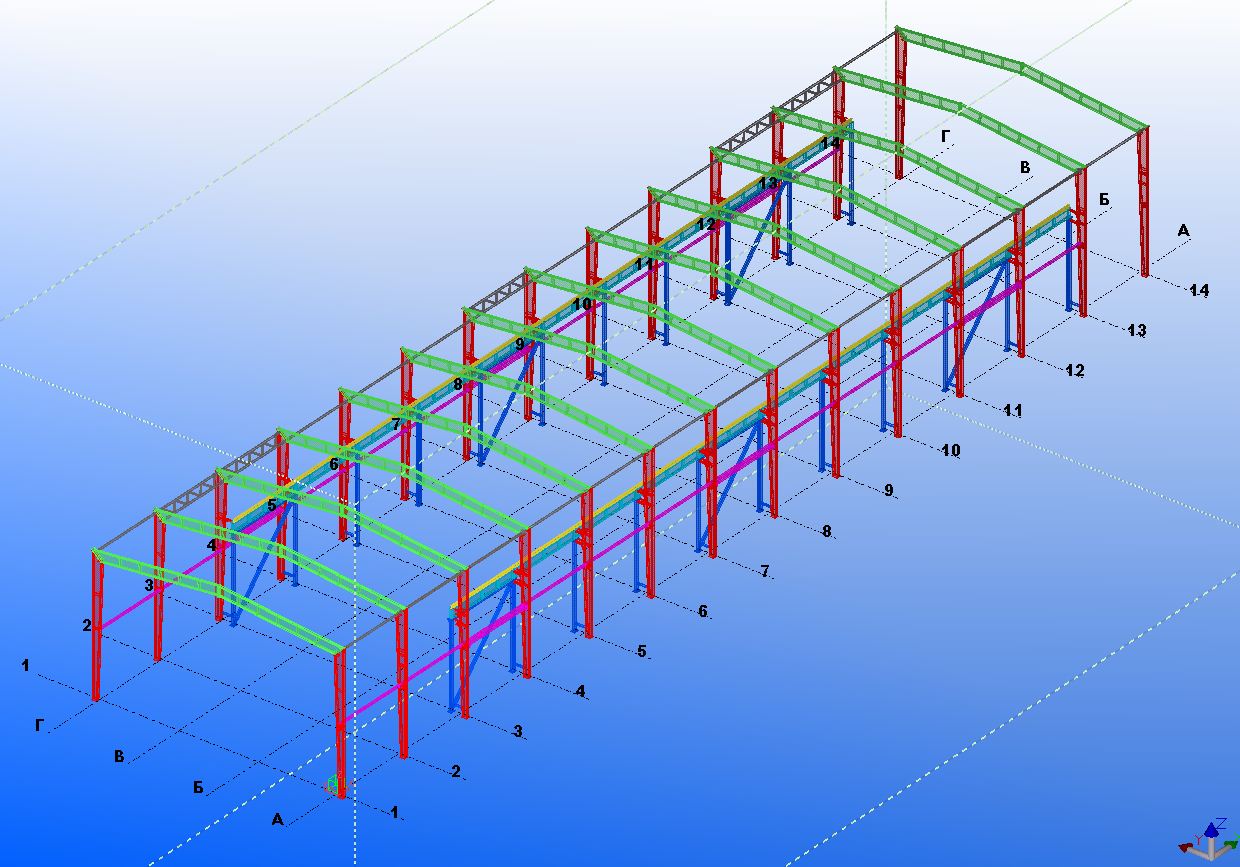Image resolution: width=1240 pixels, height=867 pixels.
Task: Select grid label 7 beside axis А
Action: pos(765,571)
